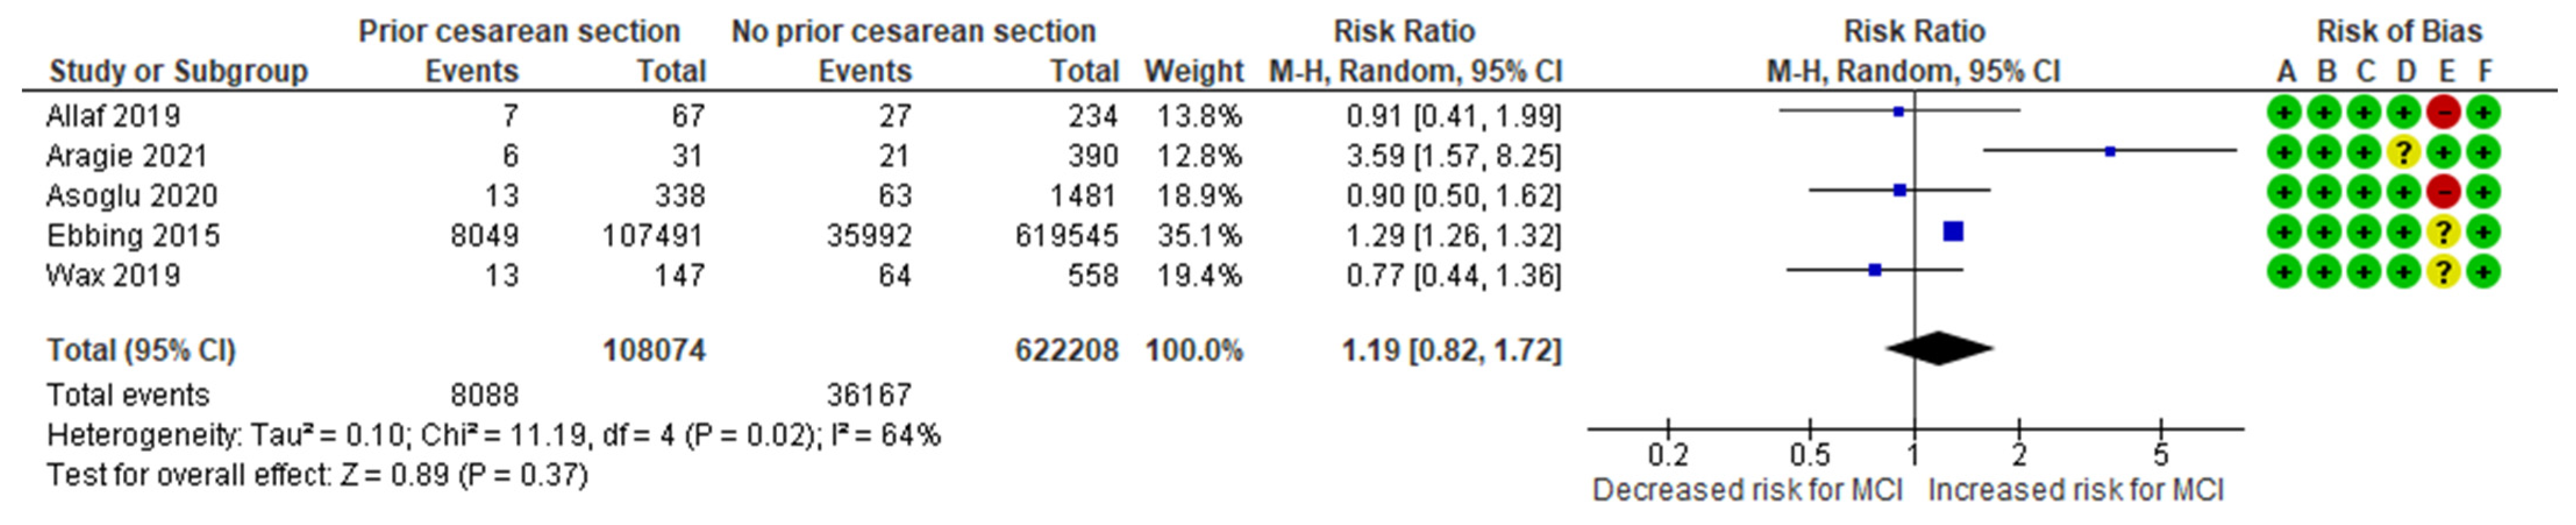Click the yellow question-mark circle for Aragie 2021
Image resolution: width=2576 pixels, height=525 pixels.
2403,152
